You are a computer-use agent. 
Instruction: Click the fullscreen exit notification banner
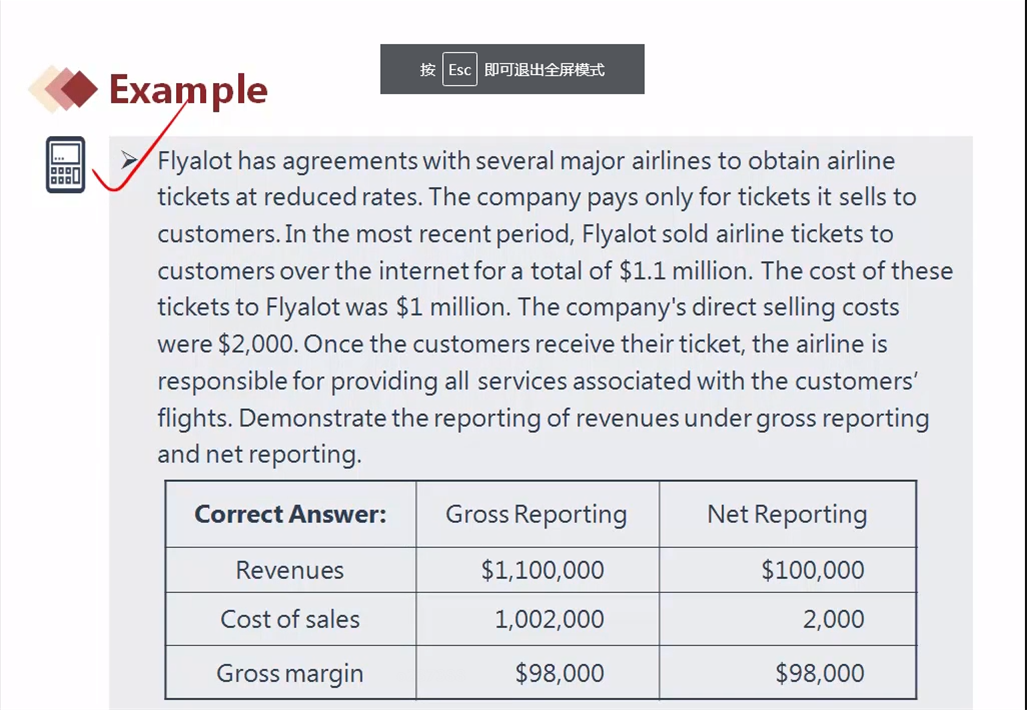512,69
